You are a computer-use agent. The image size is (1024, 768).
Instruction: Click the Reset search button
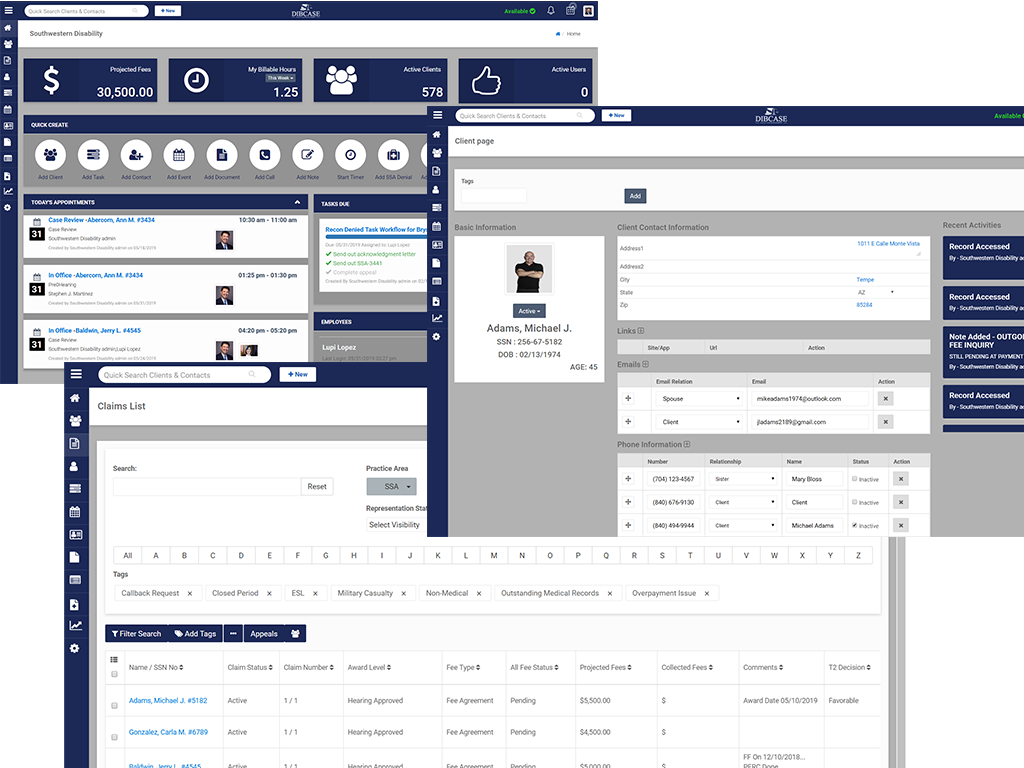(x=317, y=487)
